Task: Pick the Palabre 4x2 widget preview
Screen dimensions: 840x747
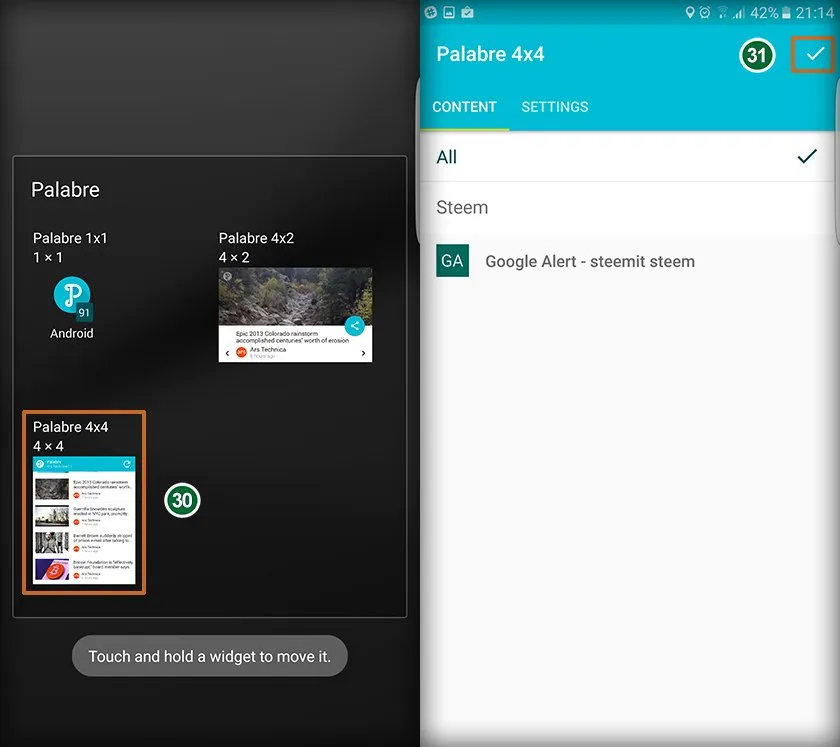Action: [x=295, y=315]
